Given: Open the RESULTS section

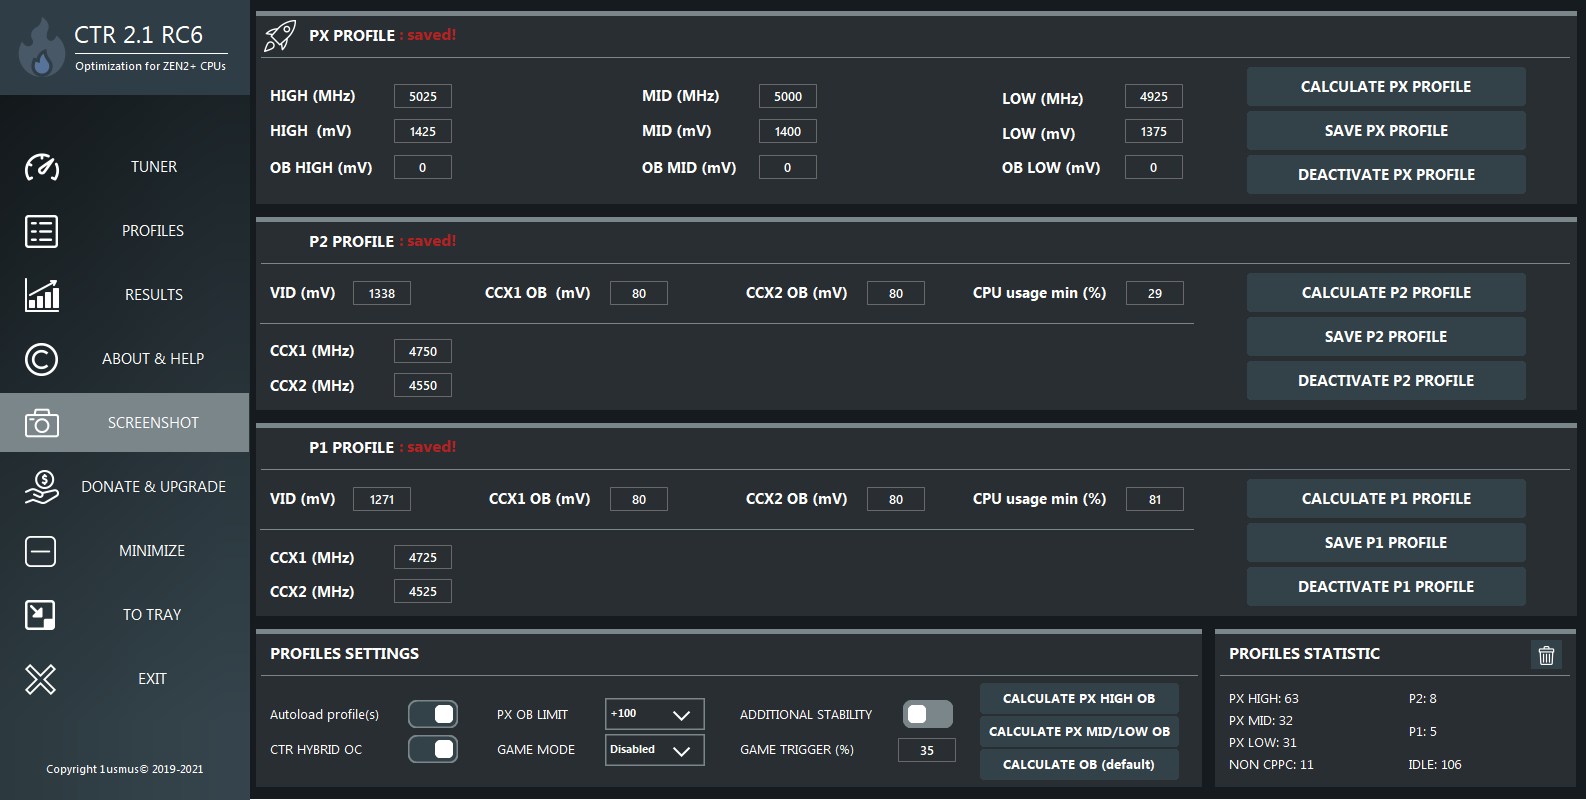Looking at the screenshot, I should click(153, 295).
